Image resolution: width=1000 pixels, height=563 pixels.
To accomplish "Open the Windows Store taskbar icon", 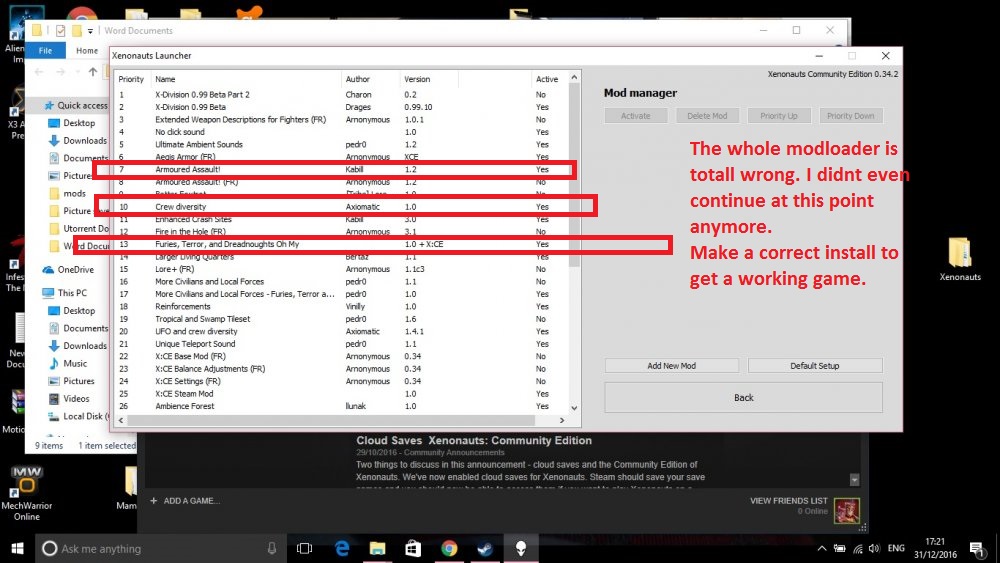I will 413,548.
